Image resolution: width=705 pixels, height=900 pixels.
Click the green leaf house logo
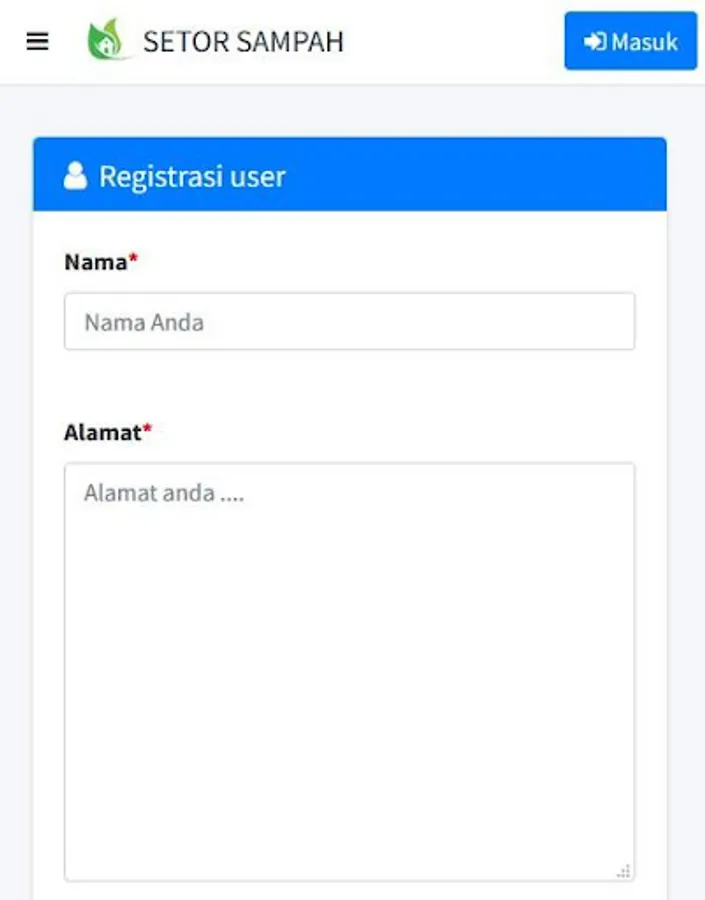pyautogui.click(x=106, y=39)
